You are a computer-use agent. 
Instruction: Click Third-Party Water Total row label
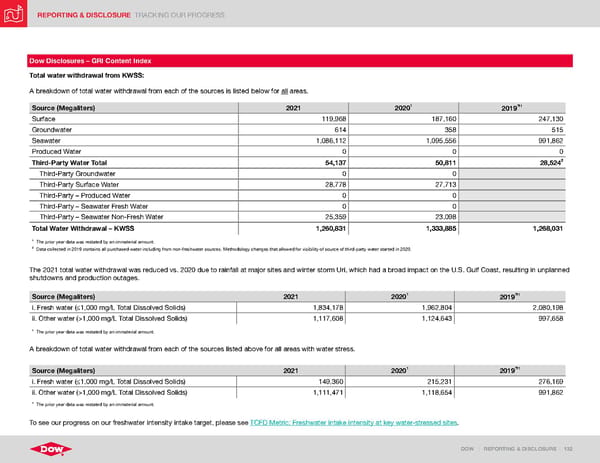pos(69,163)
